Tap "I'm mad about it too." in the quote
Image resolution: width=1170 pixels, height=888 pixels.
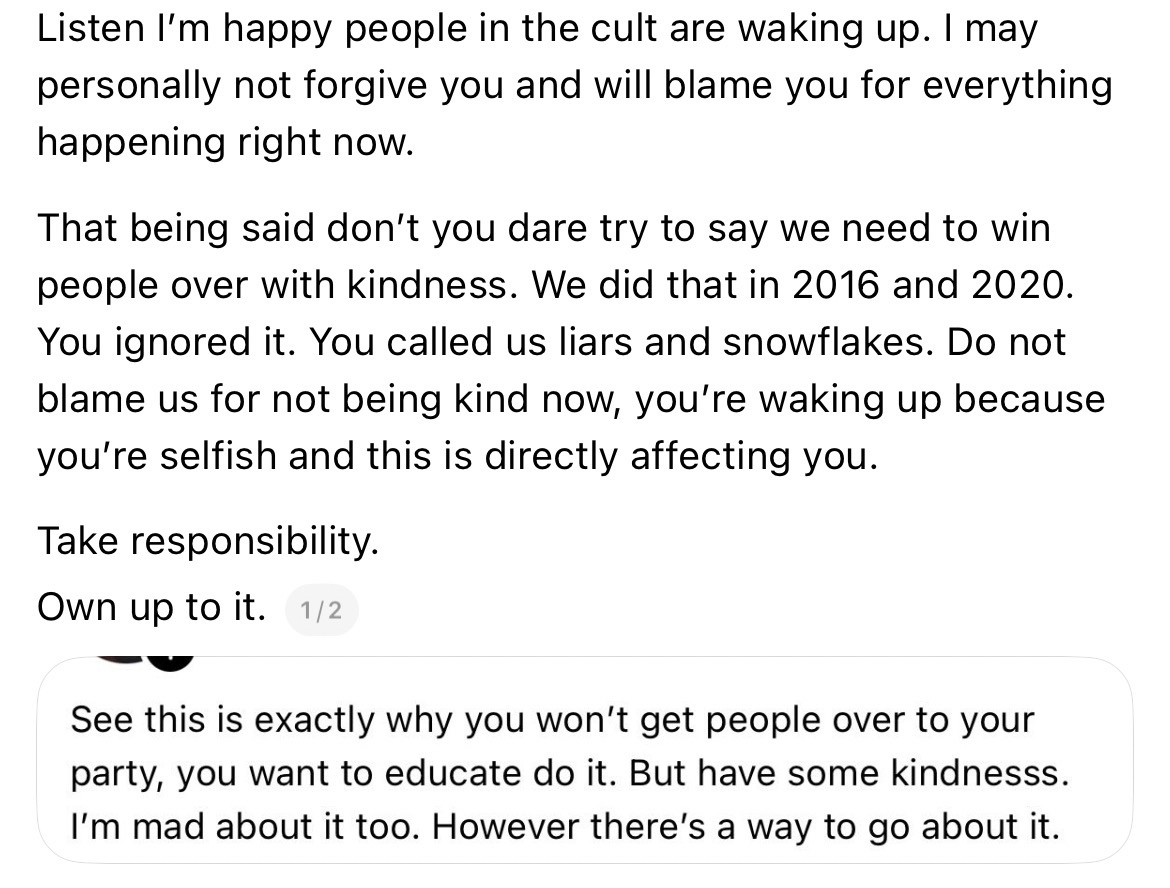pos(247,827)
